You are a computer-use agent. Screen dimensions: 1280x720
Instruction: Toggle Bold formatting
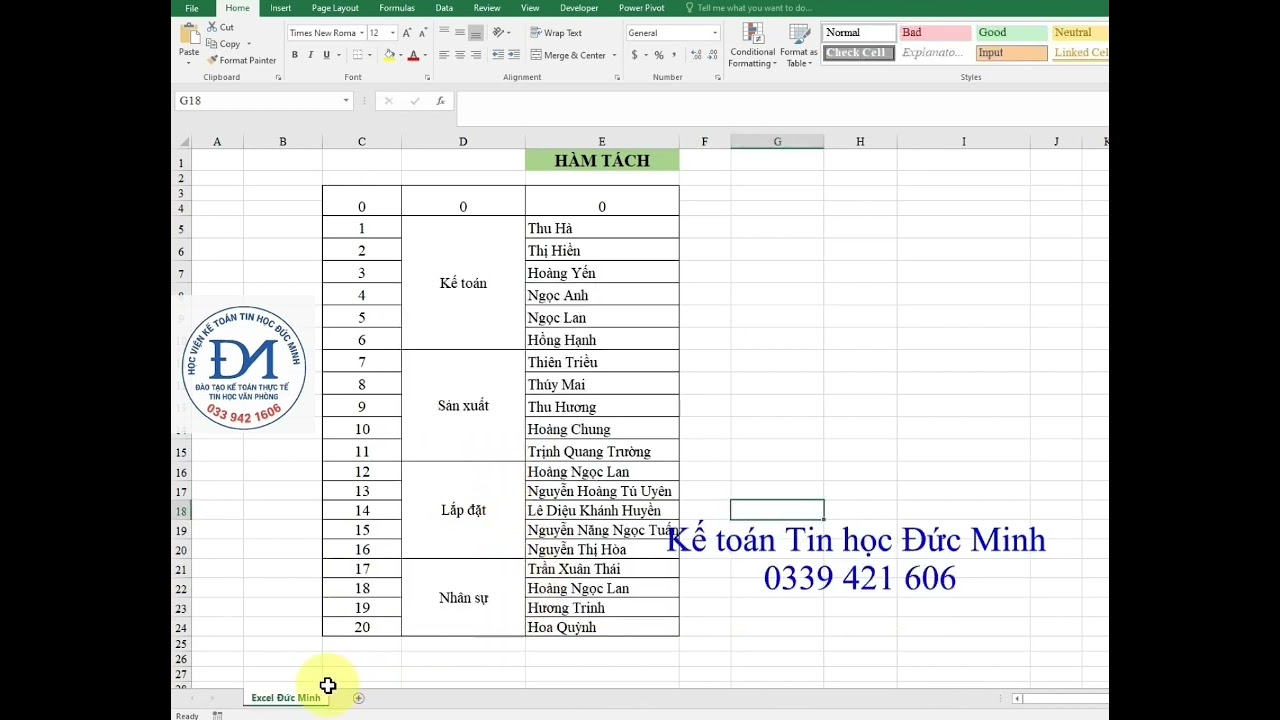click(295, 55)
